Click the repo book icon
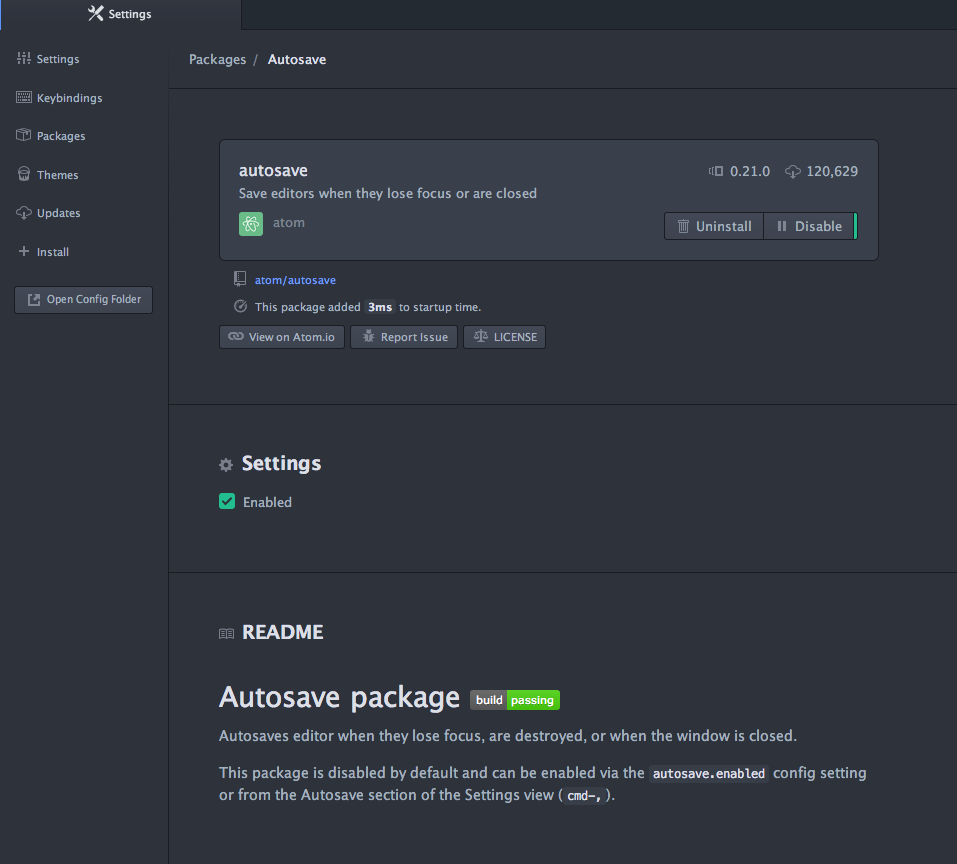The height and width of the screenshot is (864, 957). pos(240,279)
